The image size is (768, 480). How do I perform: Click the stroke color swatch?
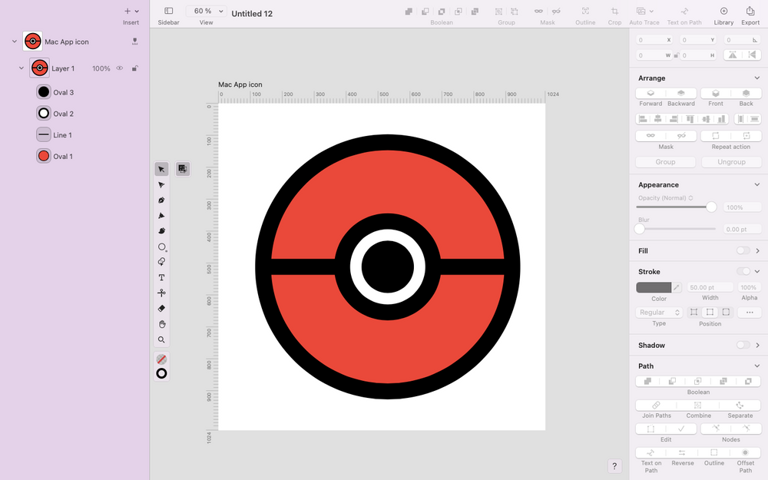point(653,288)
